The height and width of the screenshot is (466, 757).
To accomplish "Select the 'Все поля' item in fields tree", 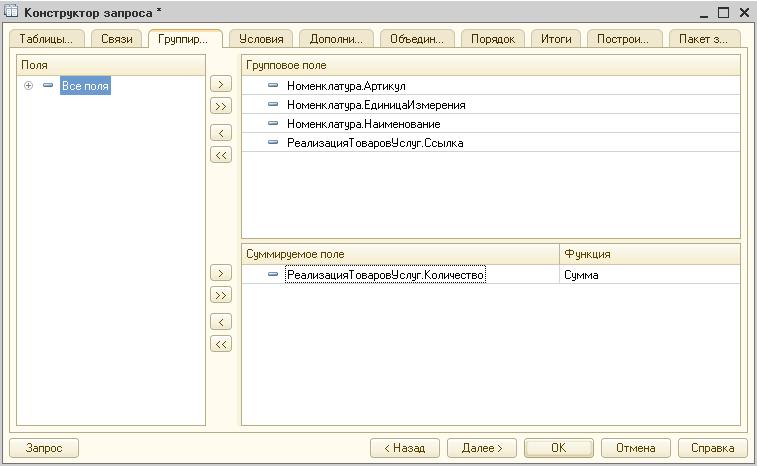I will pos(85,87).
